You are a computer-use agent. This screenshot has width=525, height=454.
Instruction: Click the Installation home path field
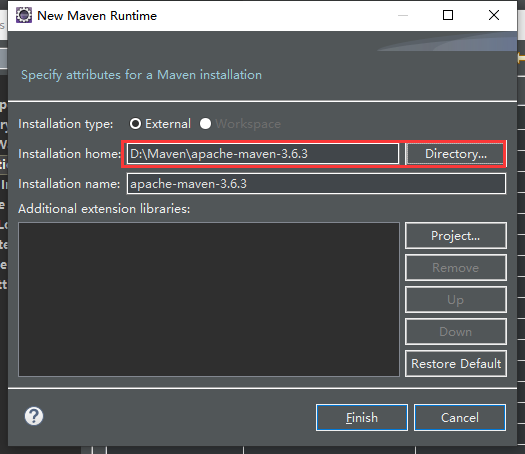pos(263,154)
